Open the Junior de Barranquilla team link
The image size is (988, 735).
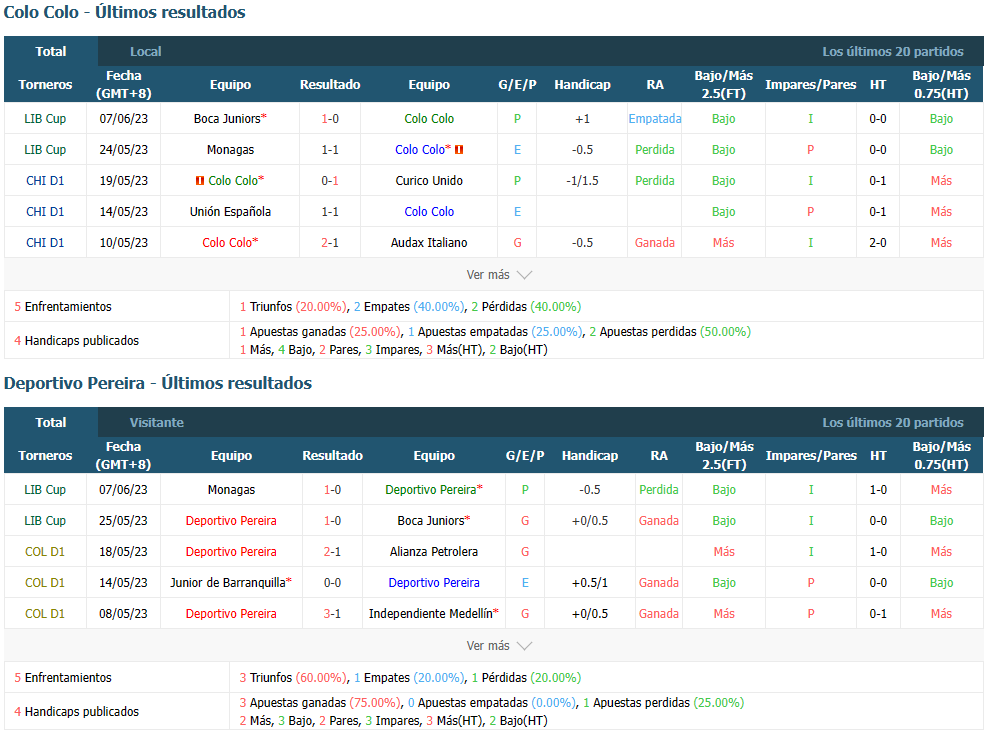coord(228,582)
